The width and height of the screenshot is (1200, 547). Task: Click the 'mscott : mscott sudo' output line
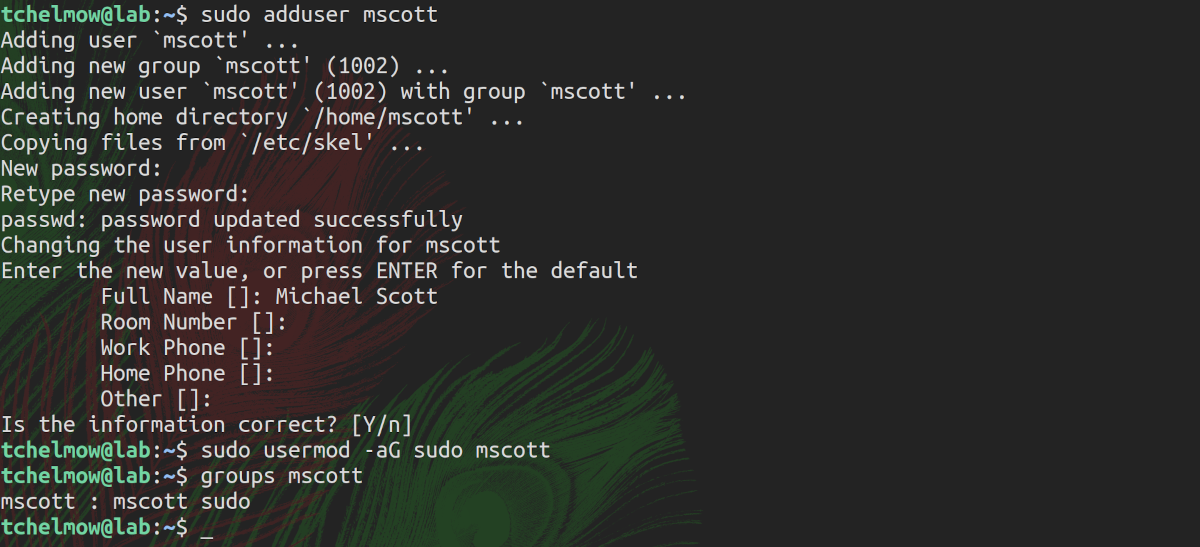(125, 501)
